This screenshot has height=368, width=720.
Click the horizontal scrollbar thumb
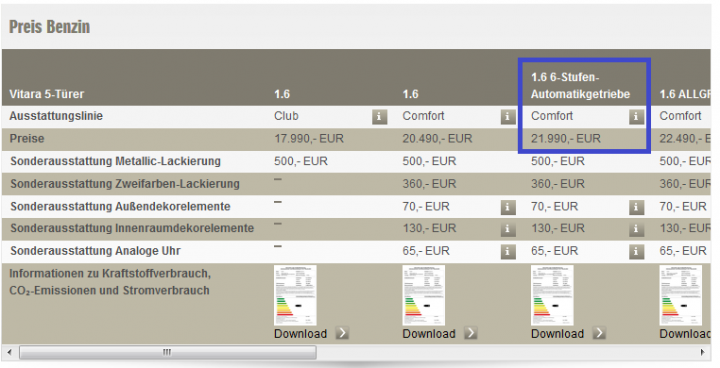pos(168,353)
